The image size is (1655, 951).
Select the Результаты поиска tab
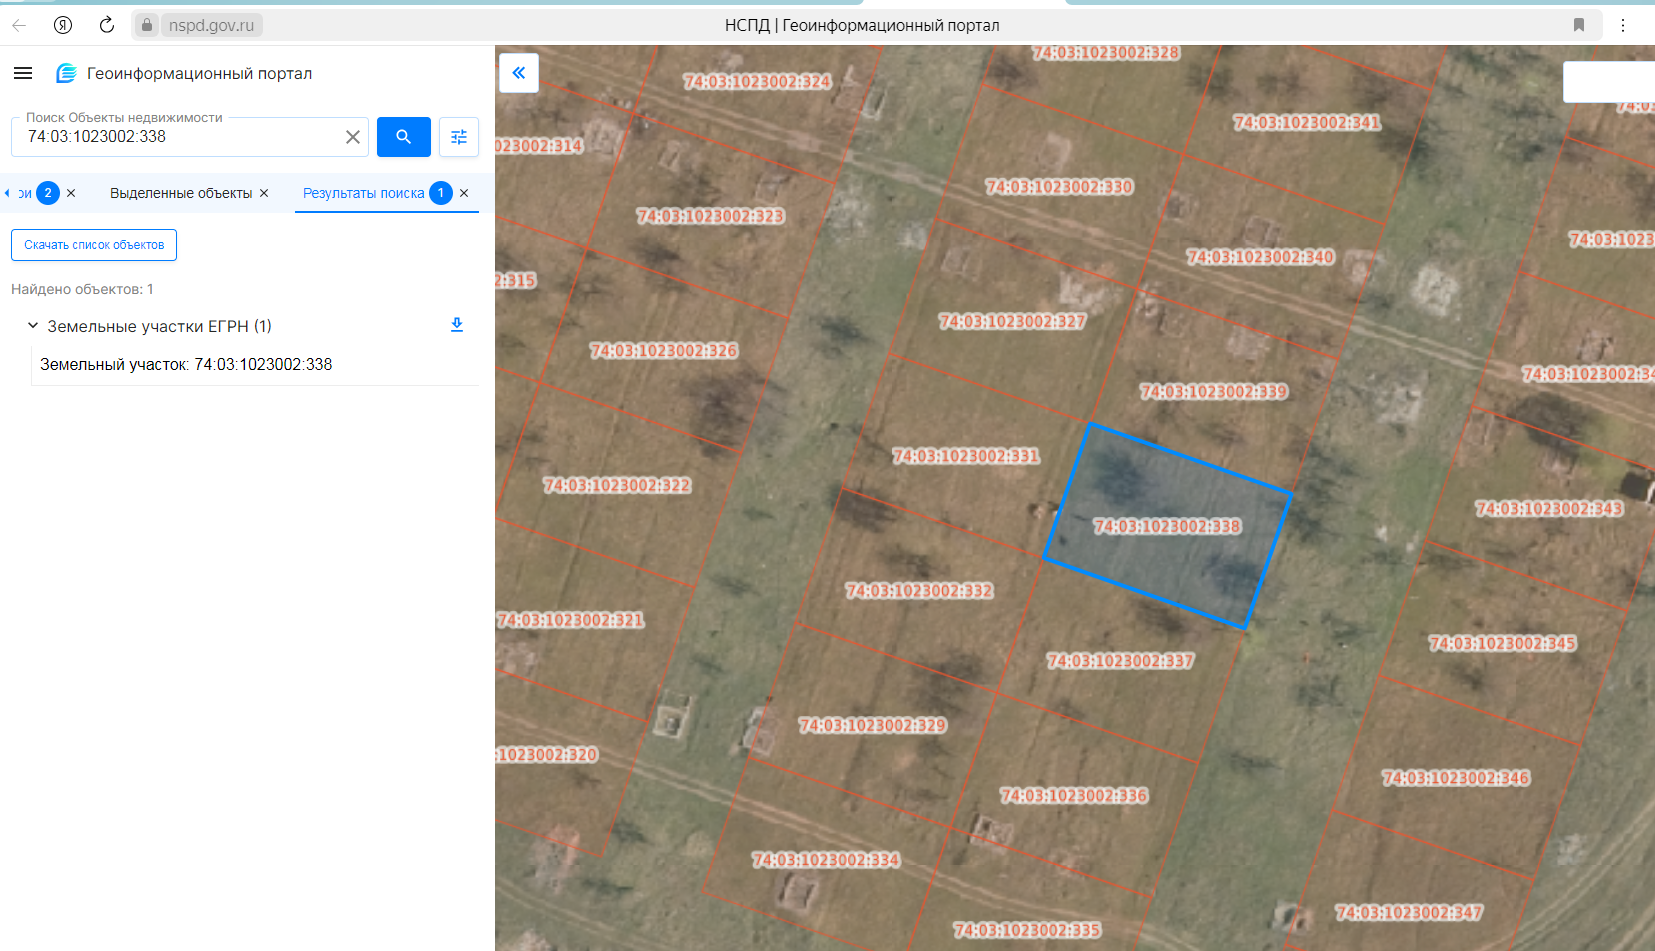tap(364, 193)
